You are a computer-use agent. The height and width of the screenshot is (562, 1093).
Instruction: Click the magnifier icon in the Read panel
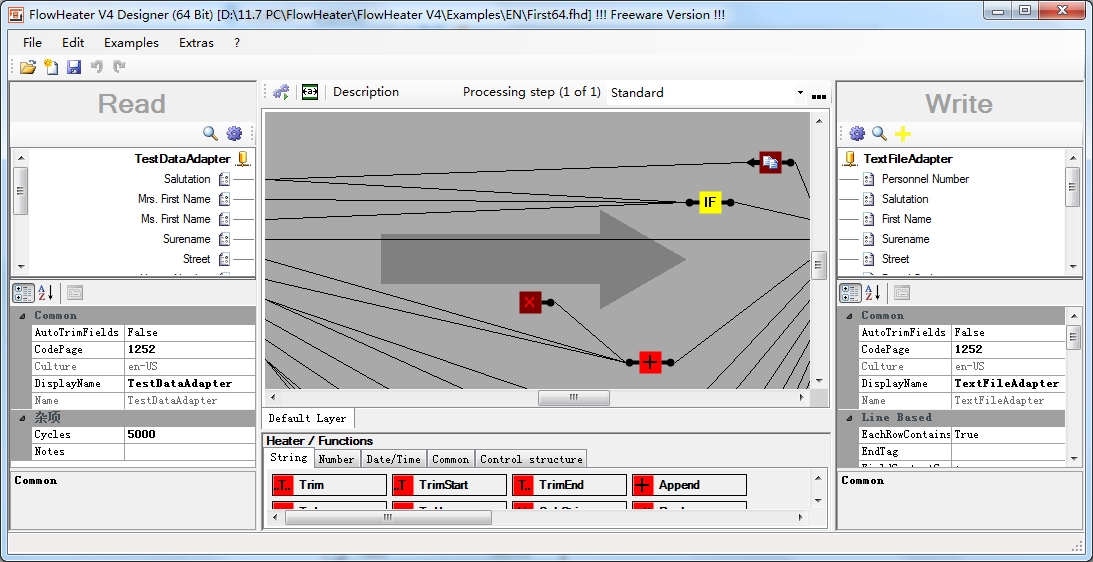click(210, 132)
